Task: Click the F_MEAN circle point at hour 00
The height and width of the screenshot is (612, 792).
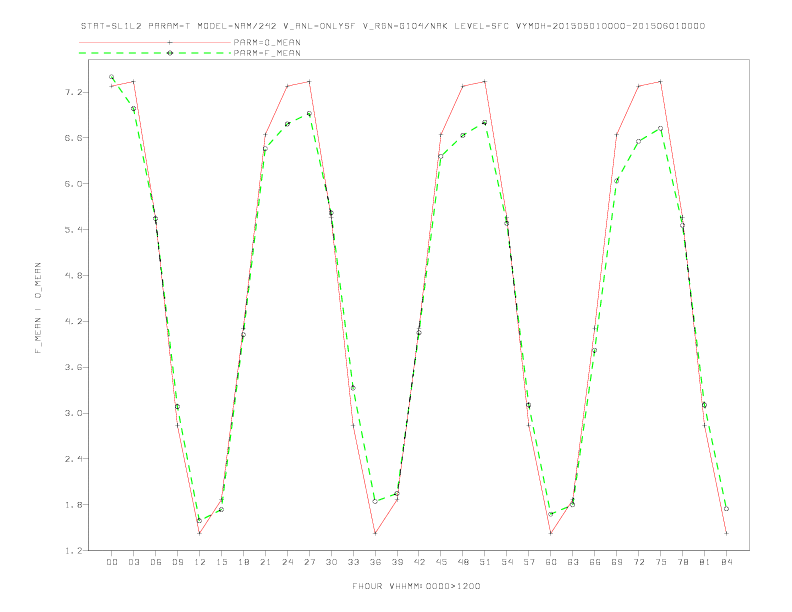Action: pos(111,77)
